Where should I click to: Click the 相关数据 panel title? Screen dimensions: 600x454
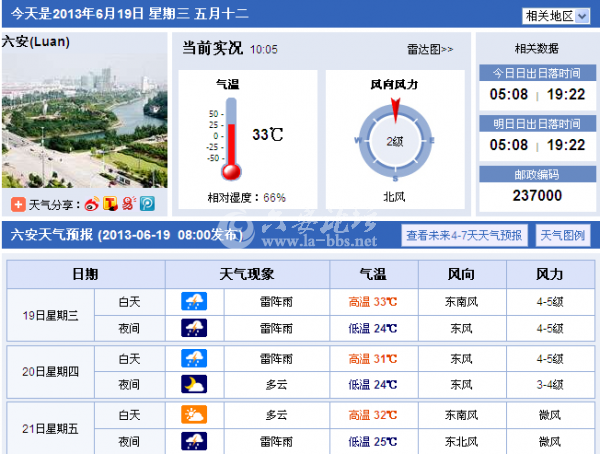pos(536,49)
